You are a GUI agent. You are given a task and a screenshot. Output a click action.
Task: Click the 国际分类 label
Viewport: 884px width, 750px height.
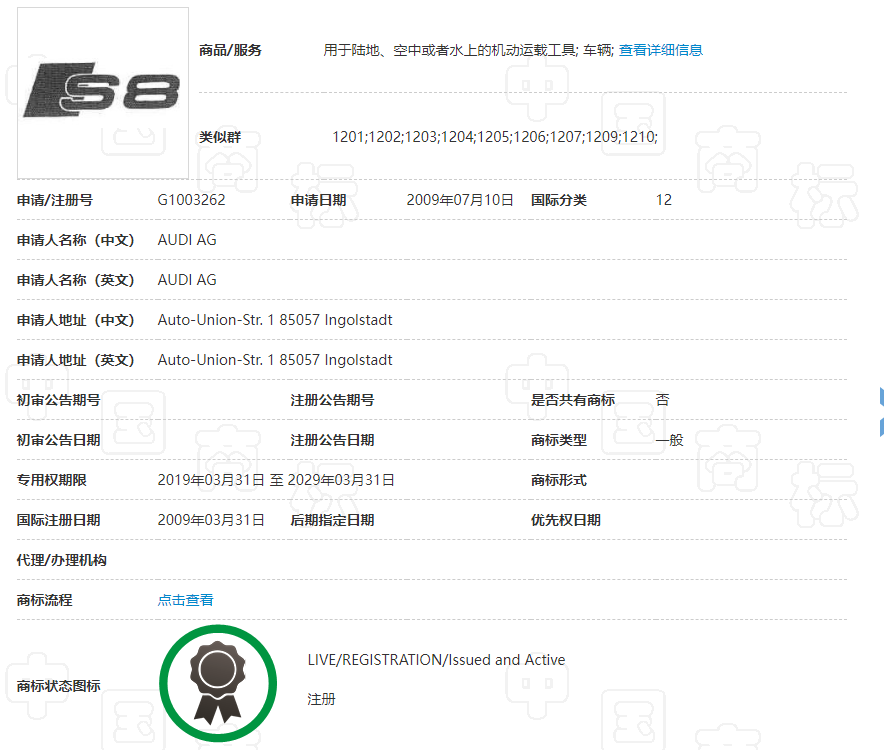point(559,200)
